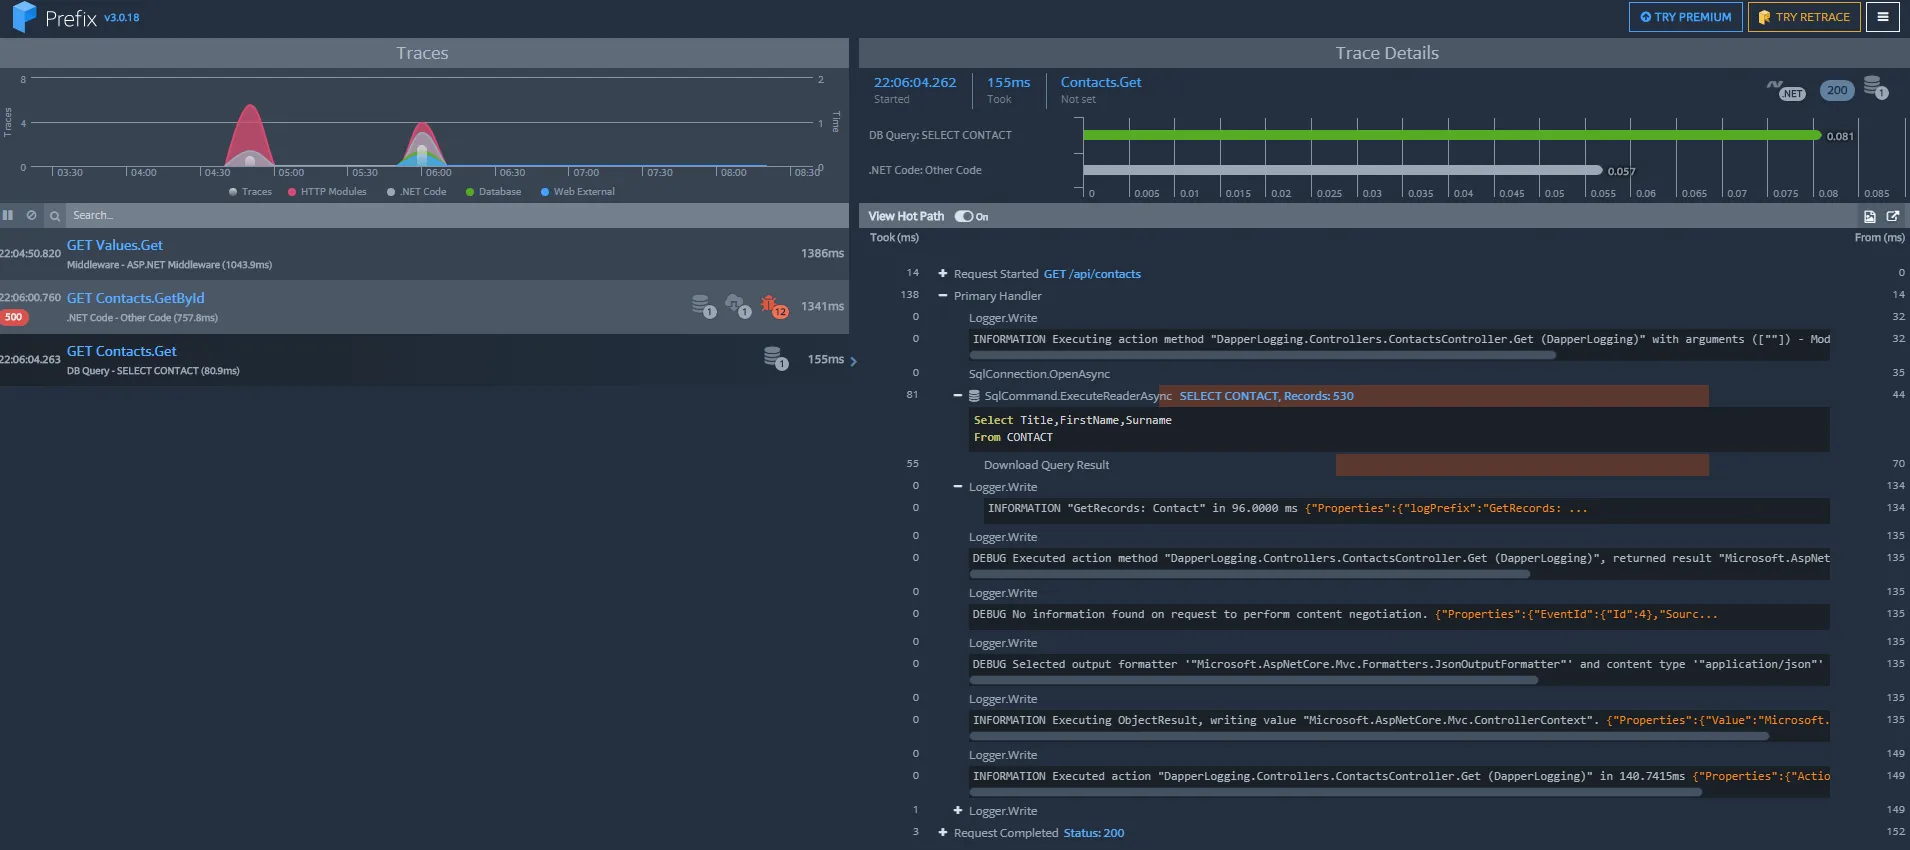This screenshot has width=1910, height=850.
Task: Open the hamburger menu in the top right
Action: [1882, 17]
